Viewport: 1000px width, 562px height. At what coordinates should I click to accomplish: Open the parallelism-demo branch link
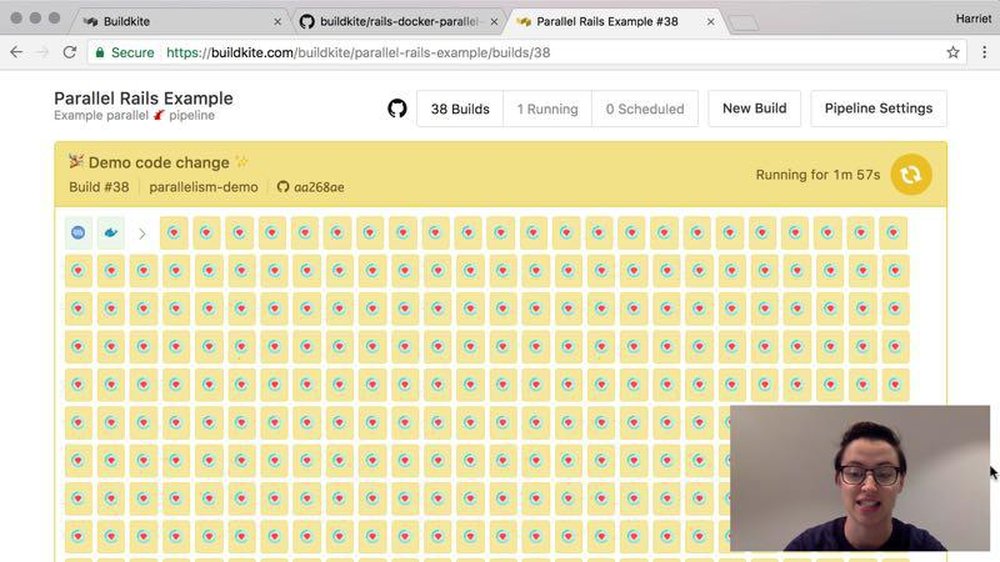(203, 187)
